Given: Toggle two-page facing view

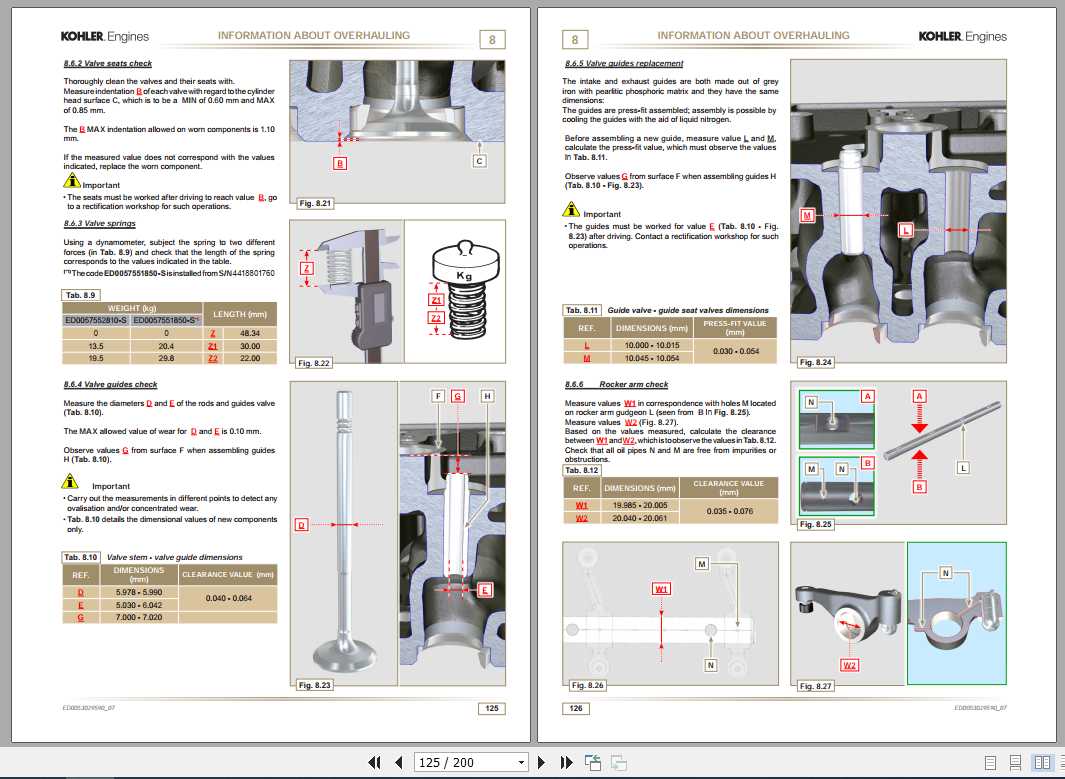Looking at the screenshot, I should [1040, 762].
